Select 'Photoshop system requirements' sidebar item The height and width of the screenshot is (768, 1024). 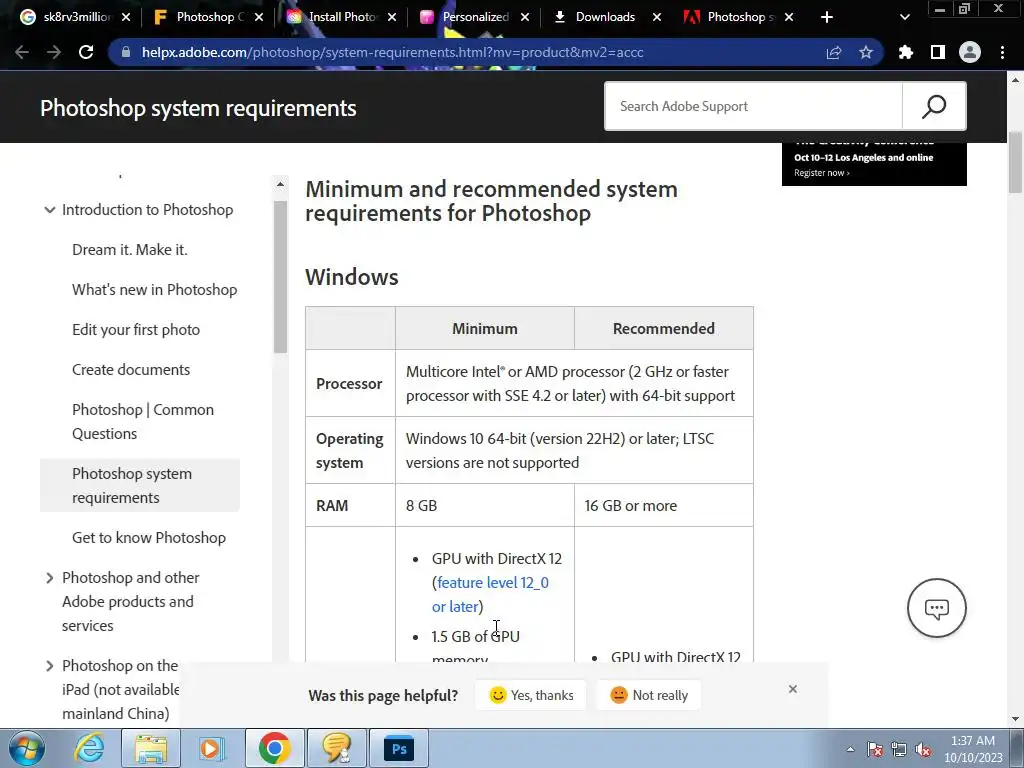click(140, 485)
